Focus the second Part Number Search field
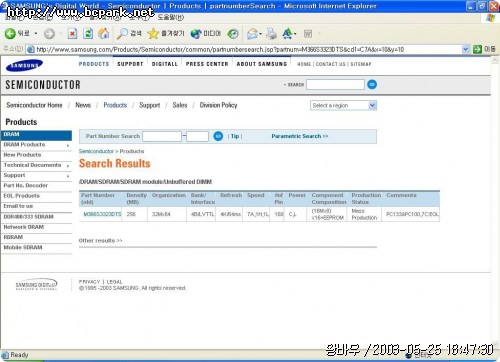Screen dimensions: 500x362 click(197, 136)
